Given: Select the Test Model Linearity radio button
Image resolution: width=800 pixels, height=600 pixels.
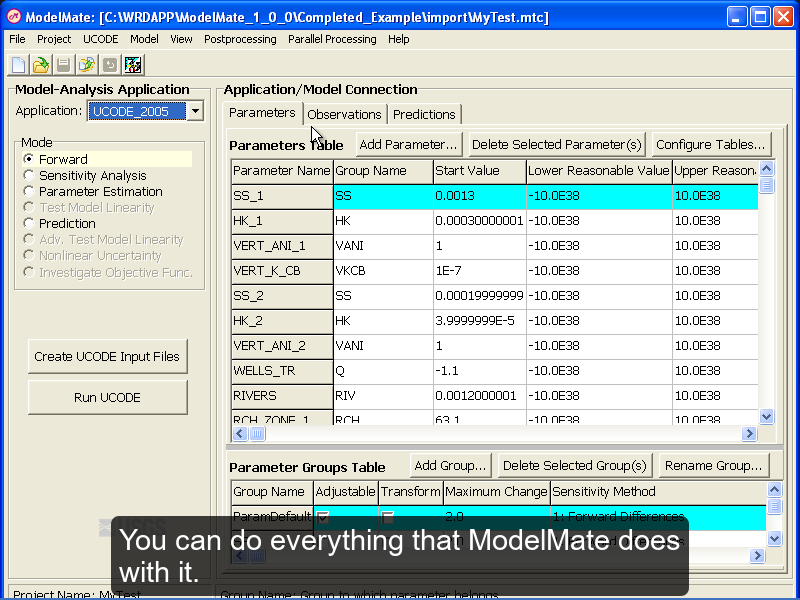Looking at the screenshot, I should pos(29,207).
